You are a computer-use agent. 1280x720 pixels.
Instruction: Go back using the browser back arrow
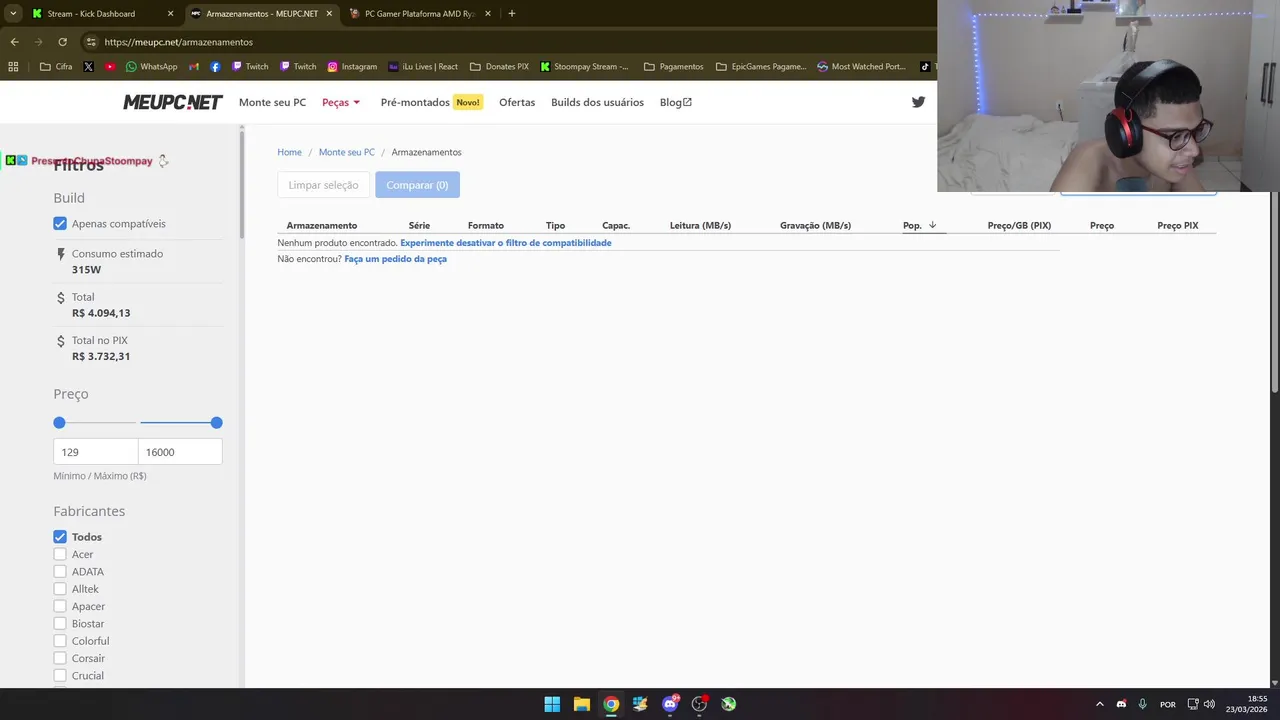14,42
